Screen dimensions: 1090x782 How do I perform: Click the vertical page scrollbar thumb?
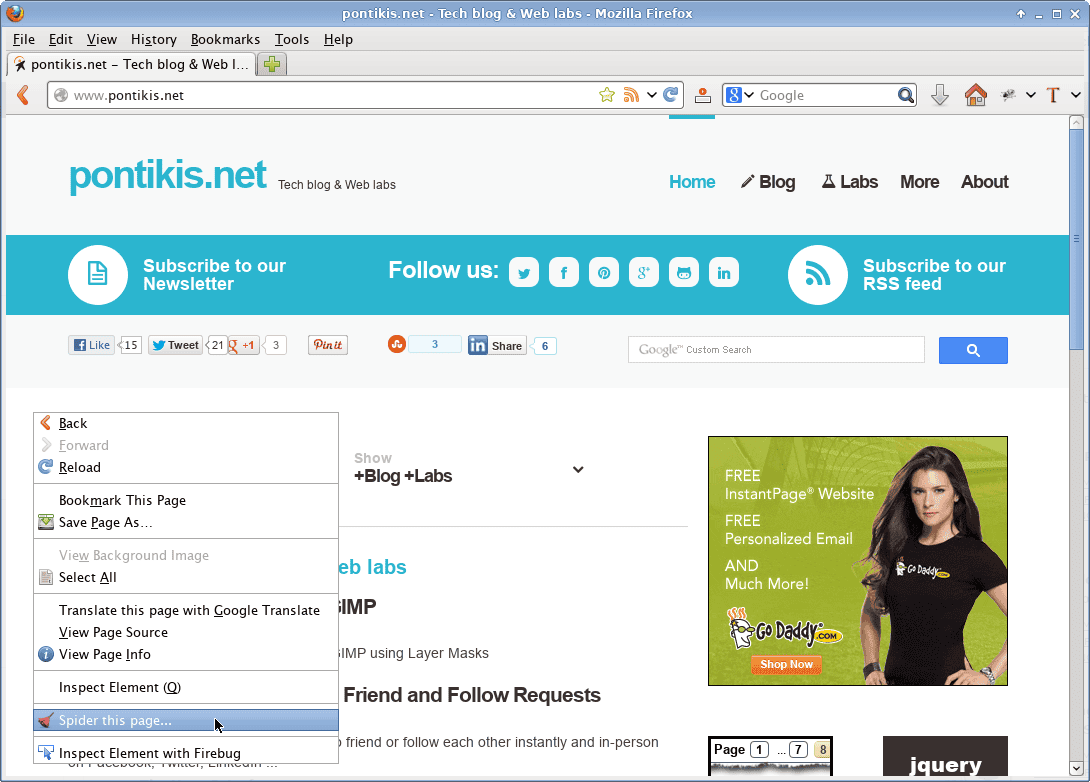1076,240
